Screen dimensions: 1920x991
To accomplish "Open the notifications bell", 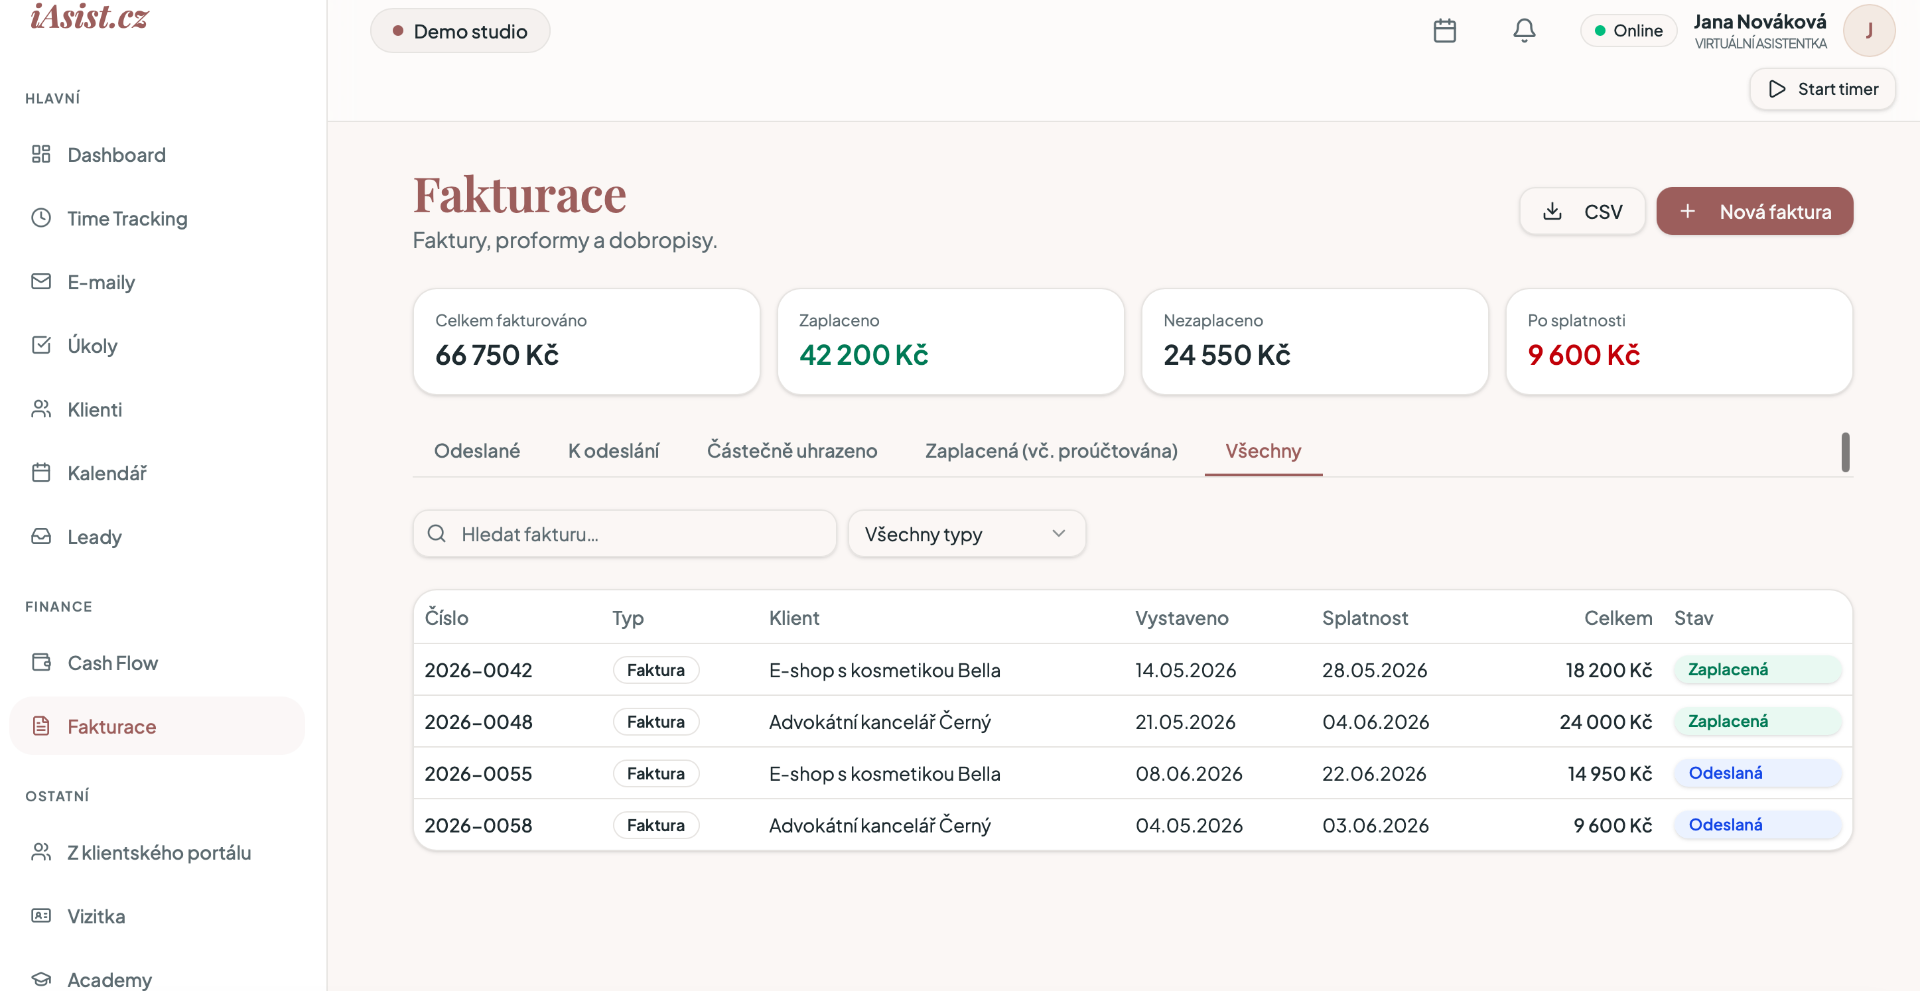I will point(1524,31).
